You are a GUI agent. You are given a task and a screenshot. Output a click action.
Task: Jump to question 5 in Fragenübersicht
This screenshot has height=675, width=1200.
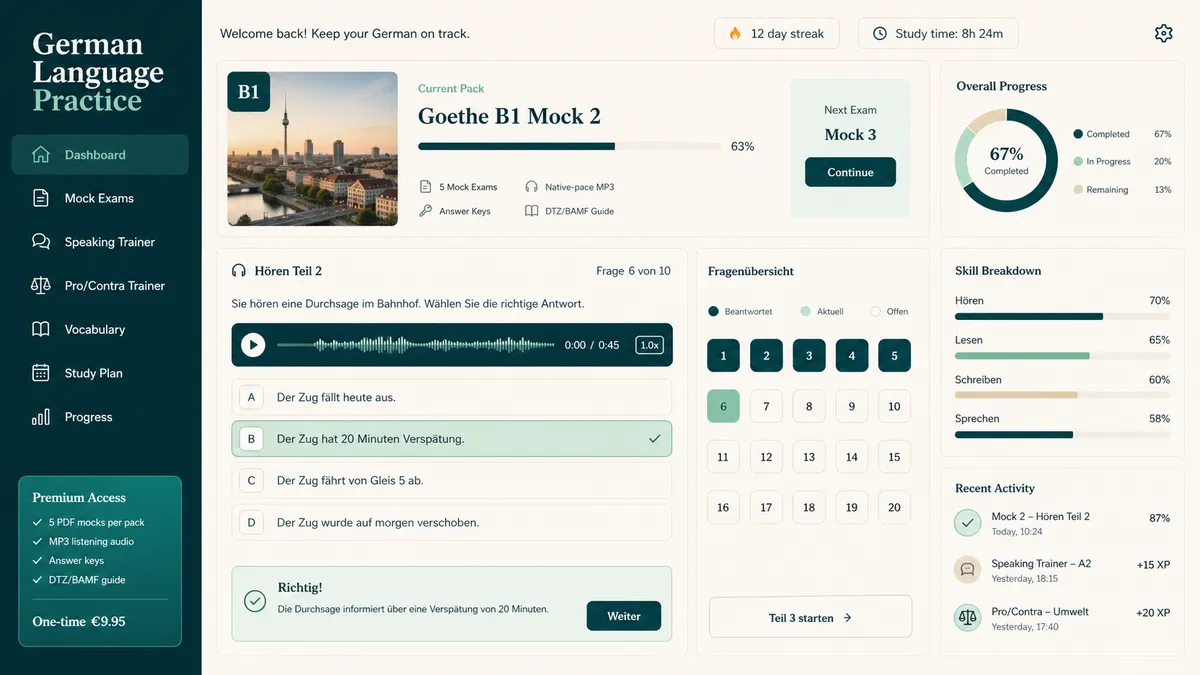[x=894, y=356]
